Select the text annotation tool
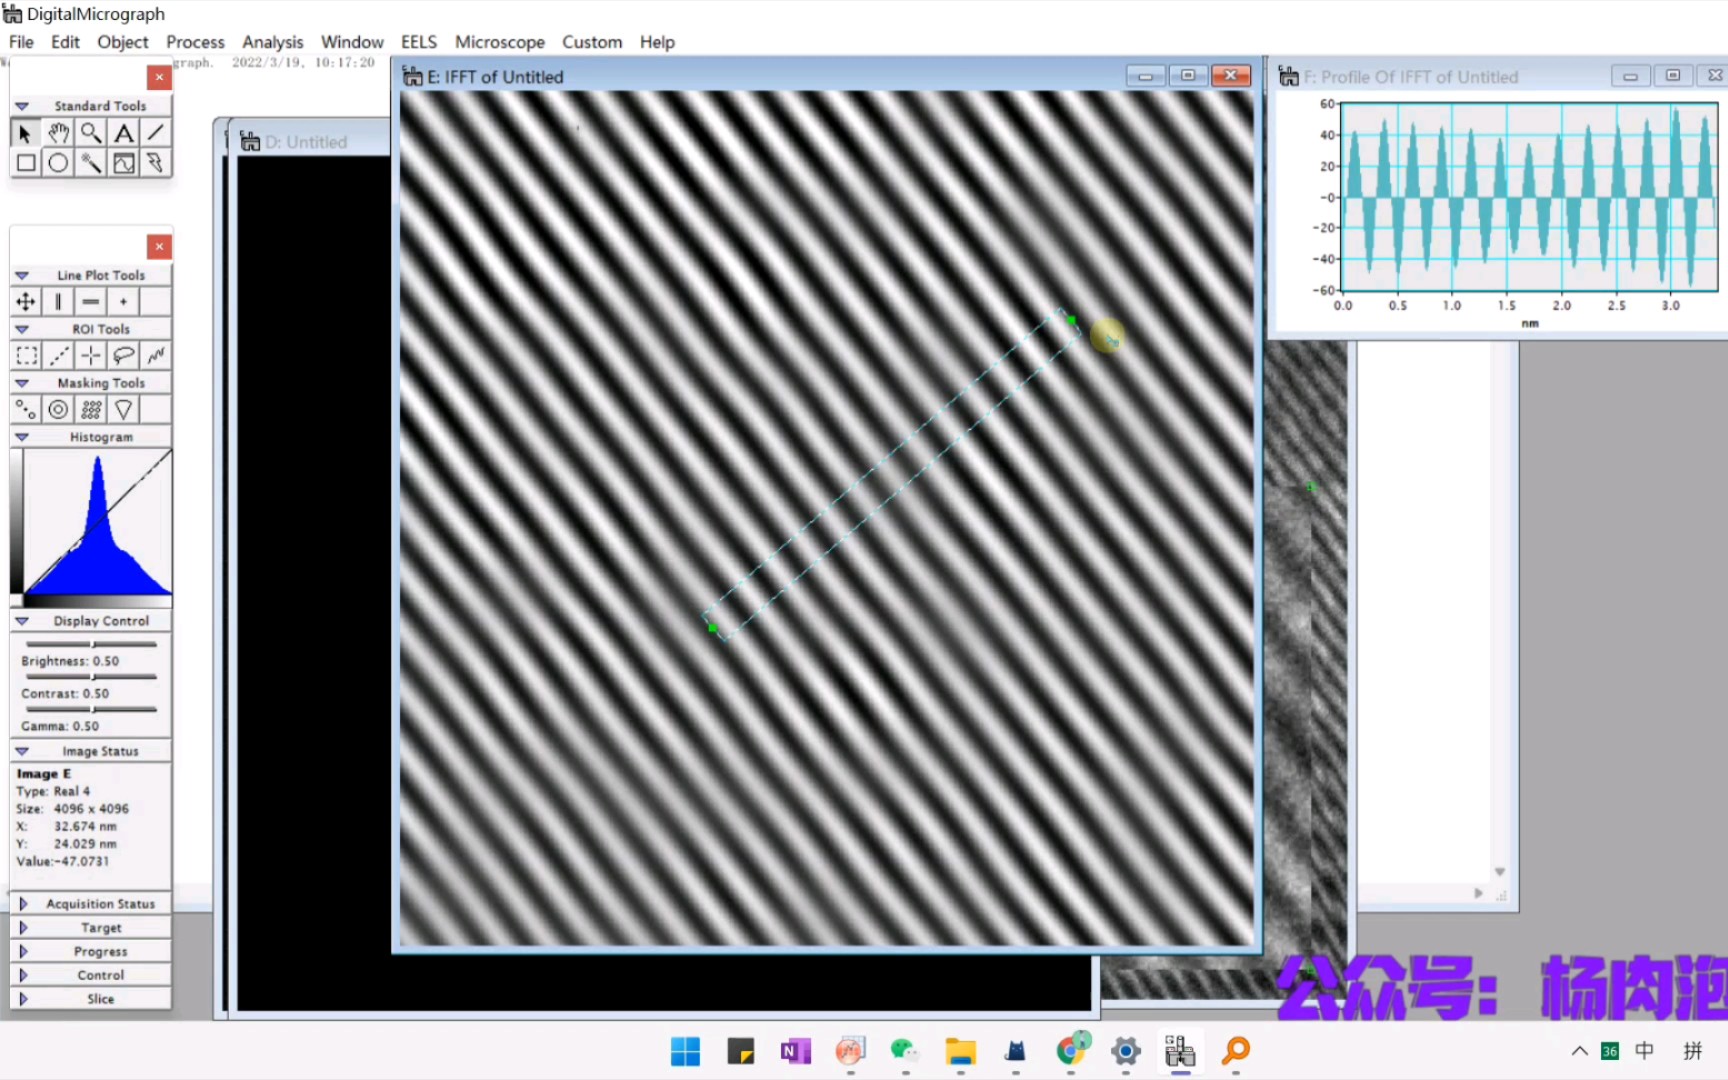The width and height of the screenshot is (1728, 1080). (x=123, y=132)
